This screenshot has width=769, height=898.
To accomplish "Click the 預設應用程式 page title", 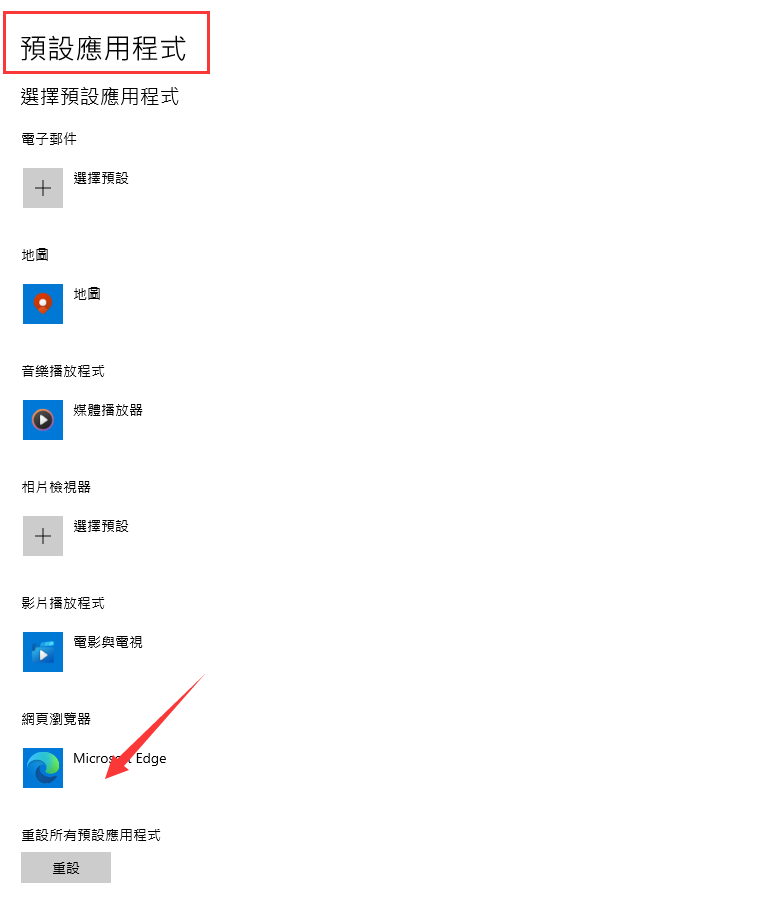I will [x=104, y=48].
